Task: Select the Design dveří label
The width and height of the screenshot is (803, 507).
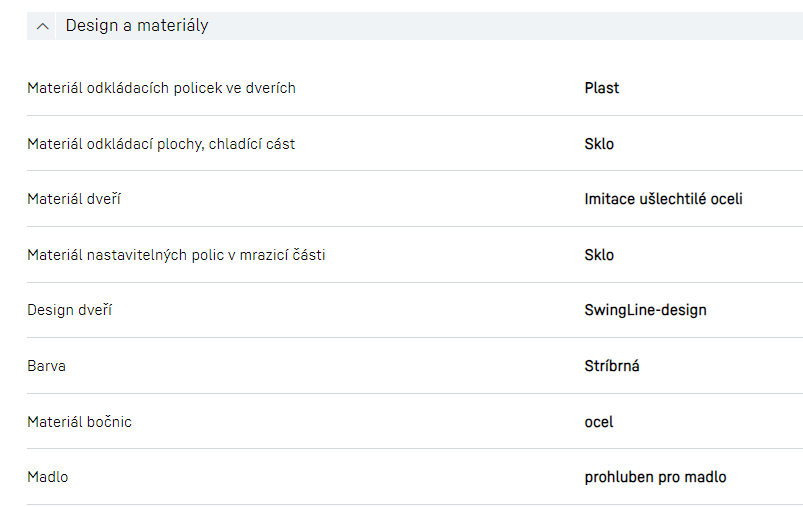Action: [69, 310]
